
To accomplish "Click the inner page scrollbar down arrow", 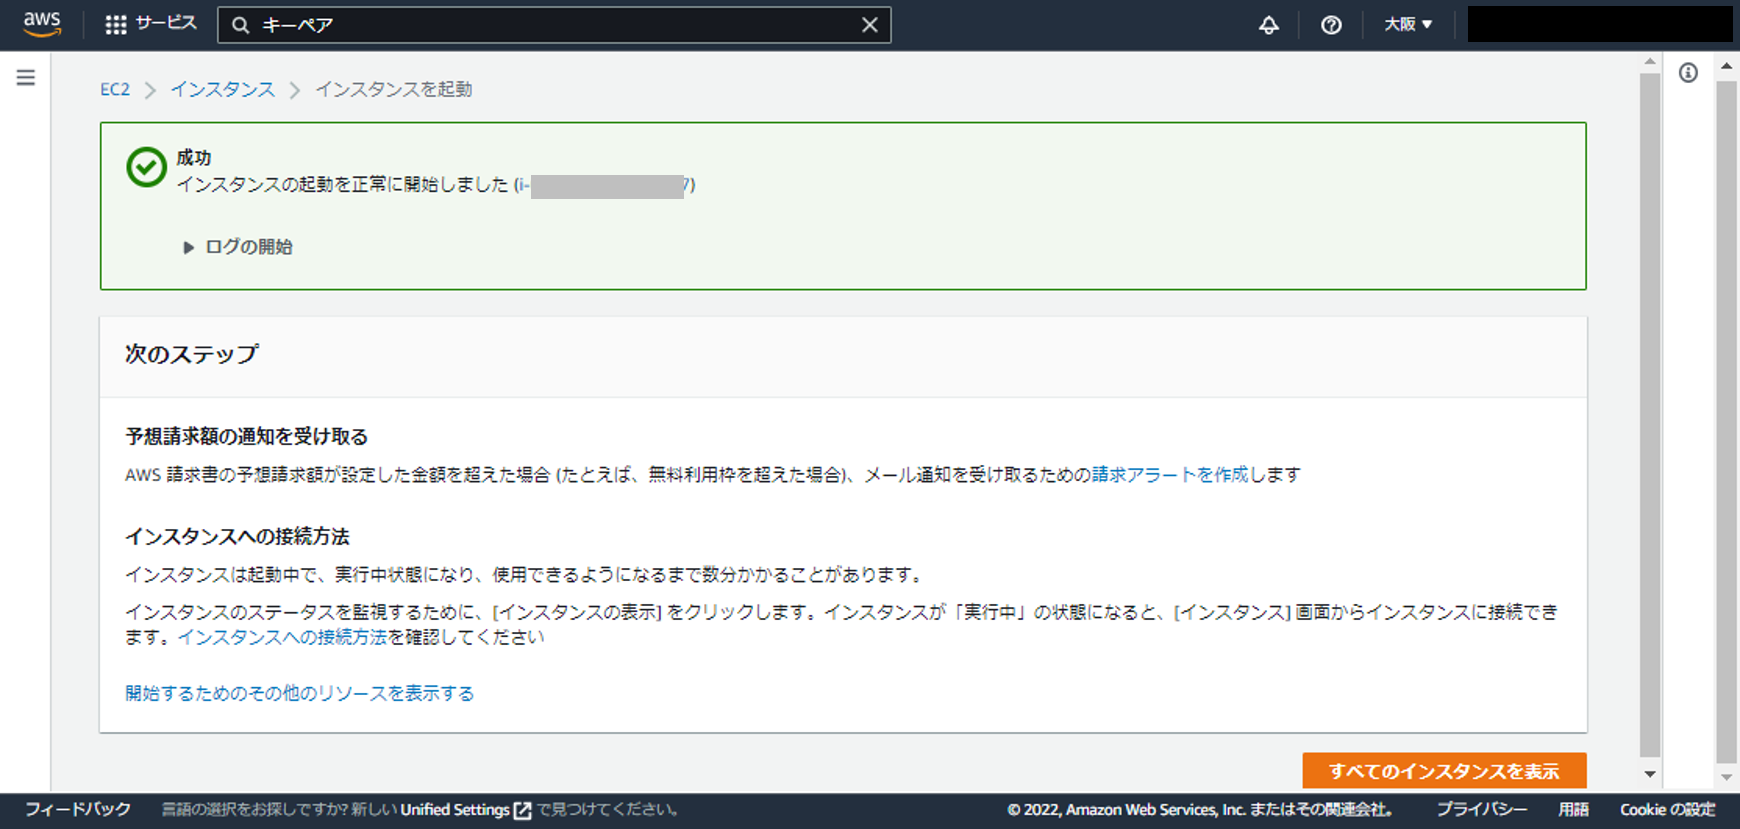I will click(x=1650, y=774).
